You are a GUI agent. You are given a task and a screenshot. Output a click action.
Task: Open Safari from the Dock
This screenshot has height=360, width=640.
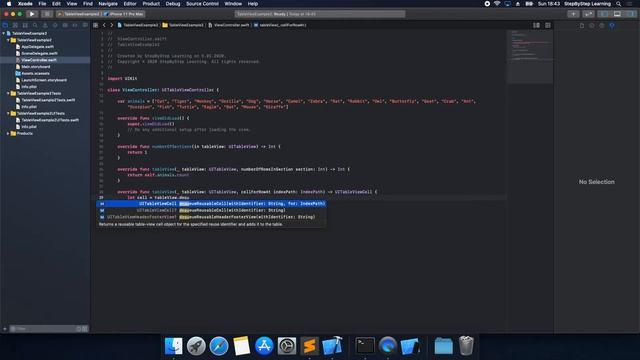[x=219, y=346]
